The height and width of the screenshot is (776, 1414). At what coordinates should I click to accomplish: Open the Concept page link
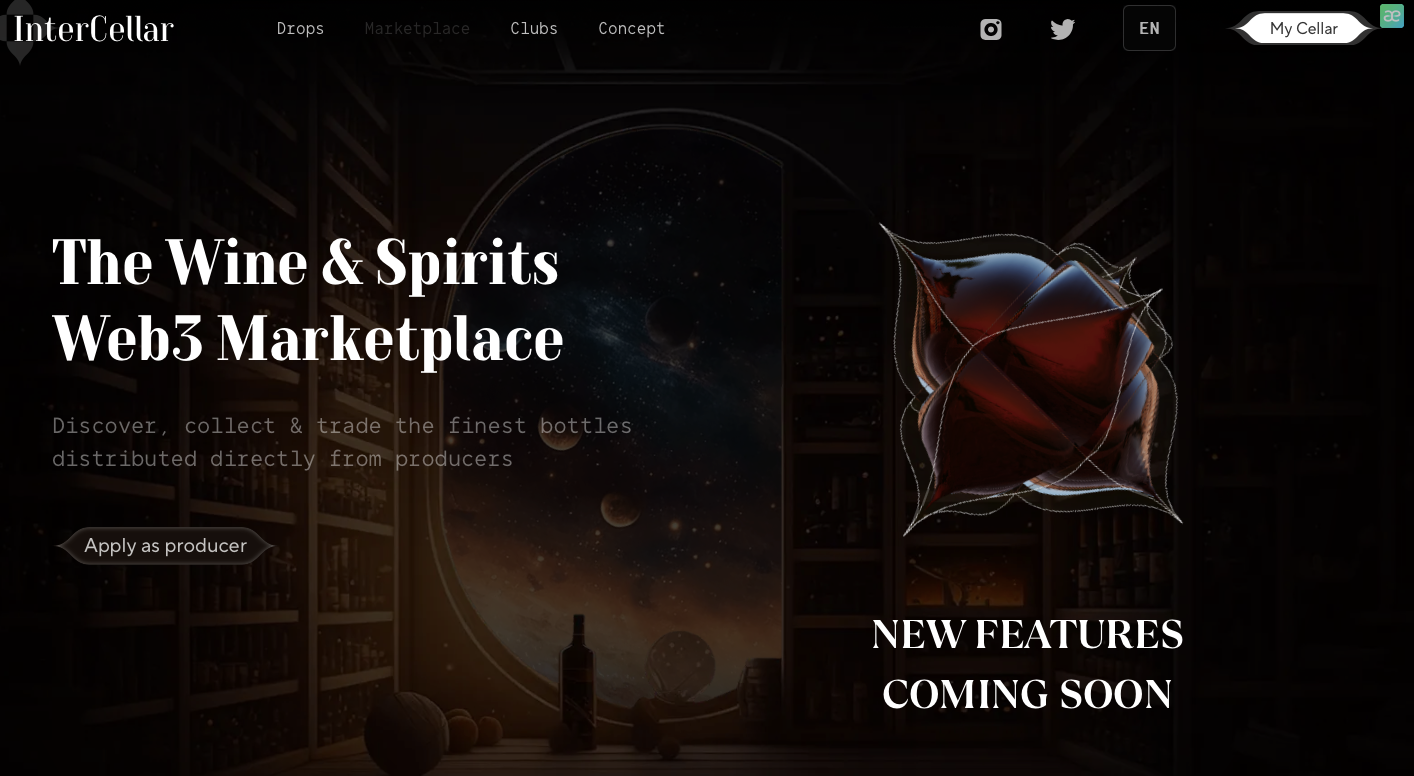631,28
